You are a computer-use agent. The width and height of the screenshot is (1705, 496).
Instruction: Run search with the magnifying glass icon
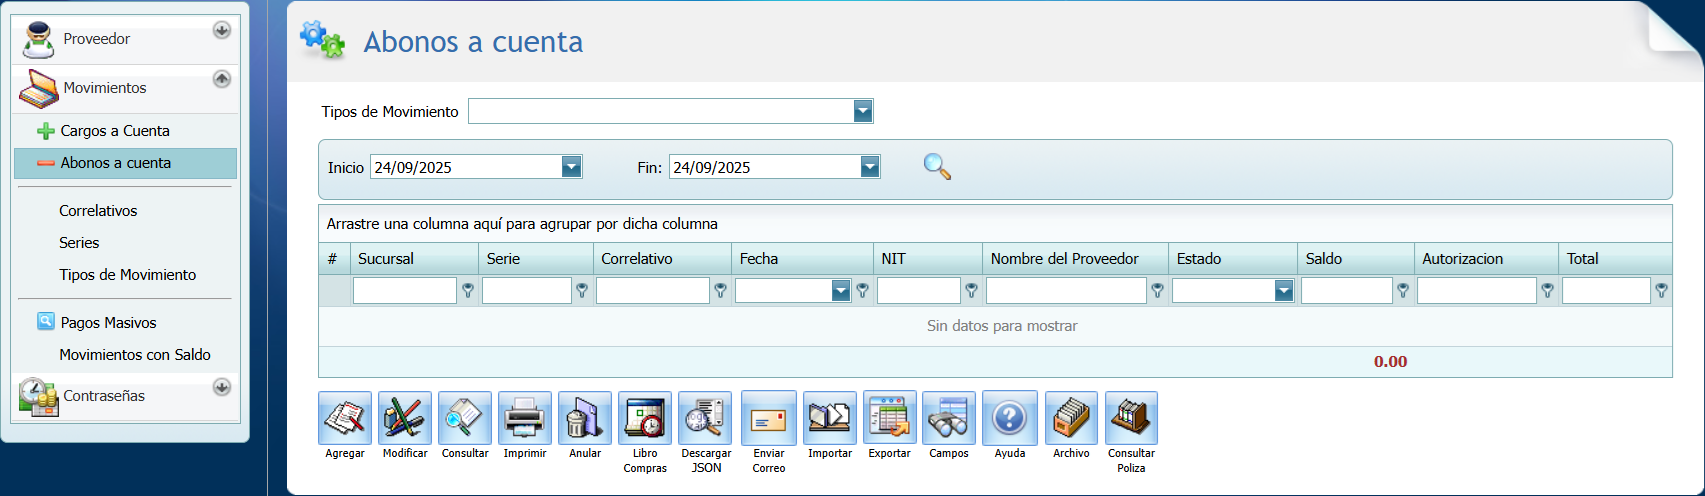point(937,167)
